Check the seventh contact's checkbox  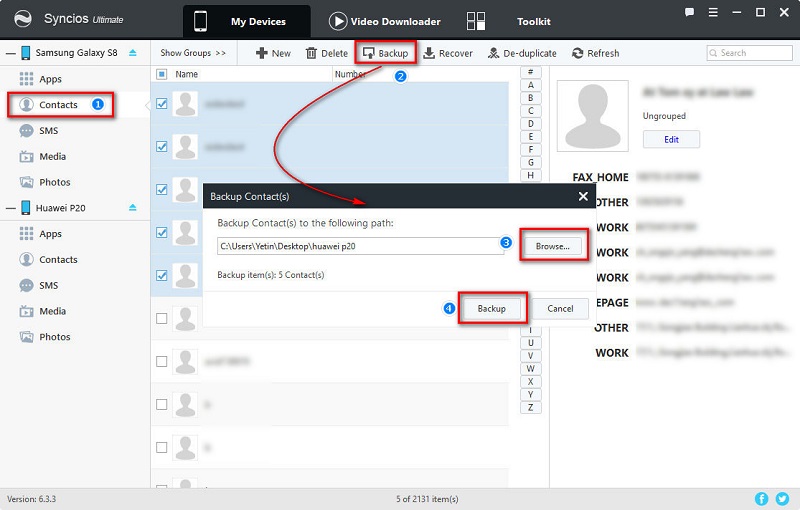pos(162,362)
